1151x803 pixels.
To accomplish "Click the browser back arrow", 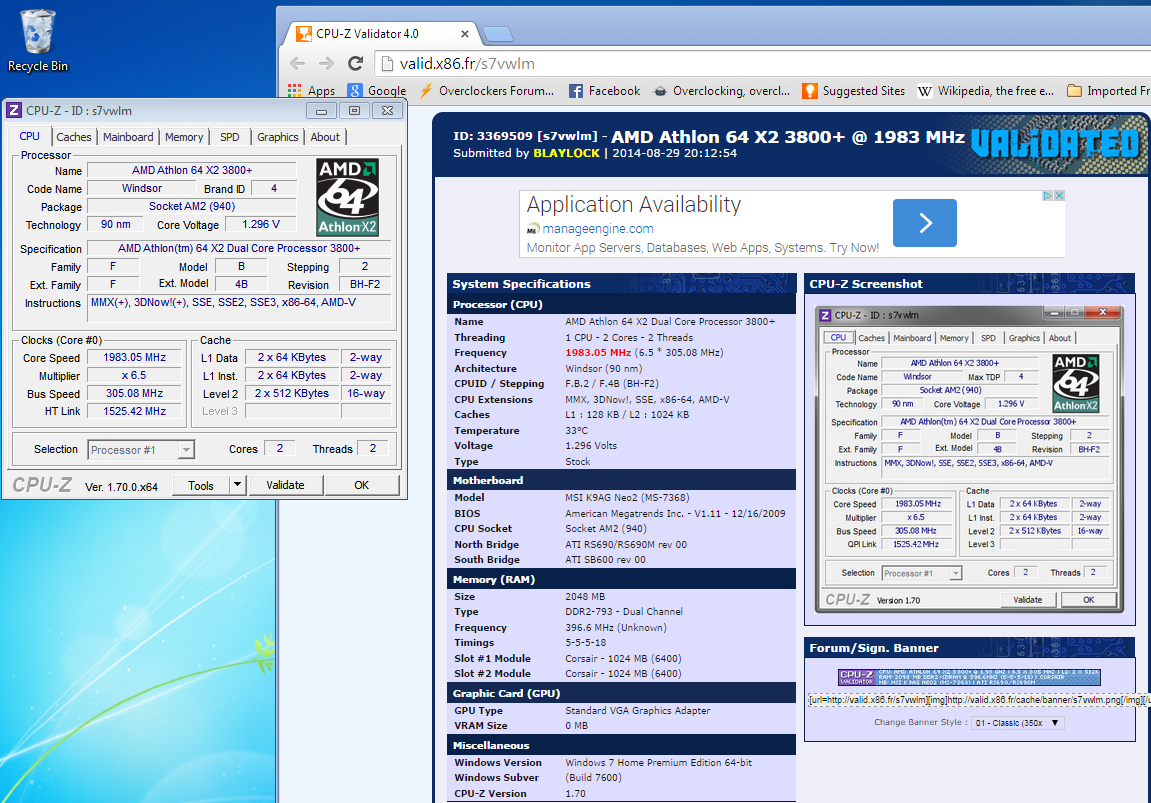I will point(297,64).
